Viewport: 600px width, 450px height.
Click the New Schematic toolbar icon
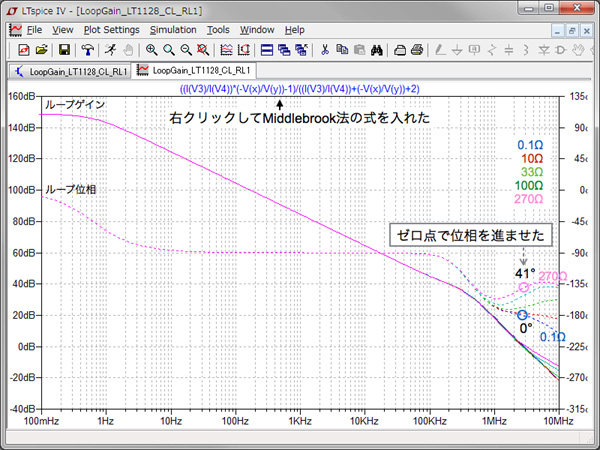tap(20, 49)
